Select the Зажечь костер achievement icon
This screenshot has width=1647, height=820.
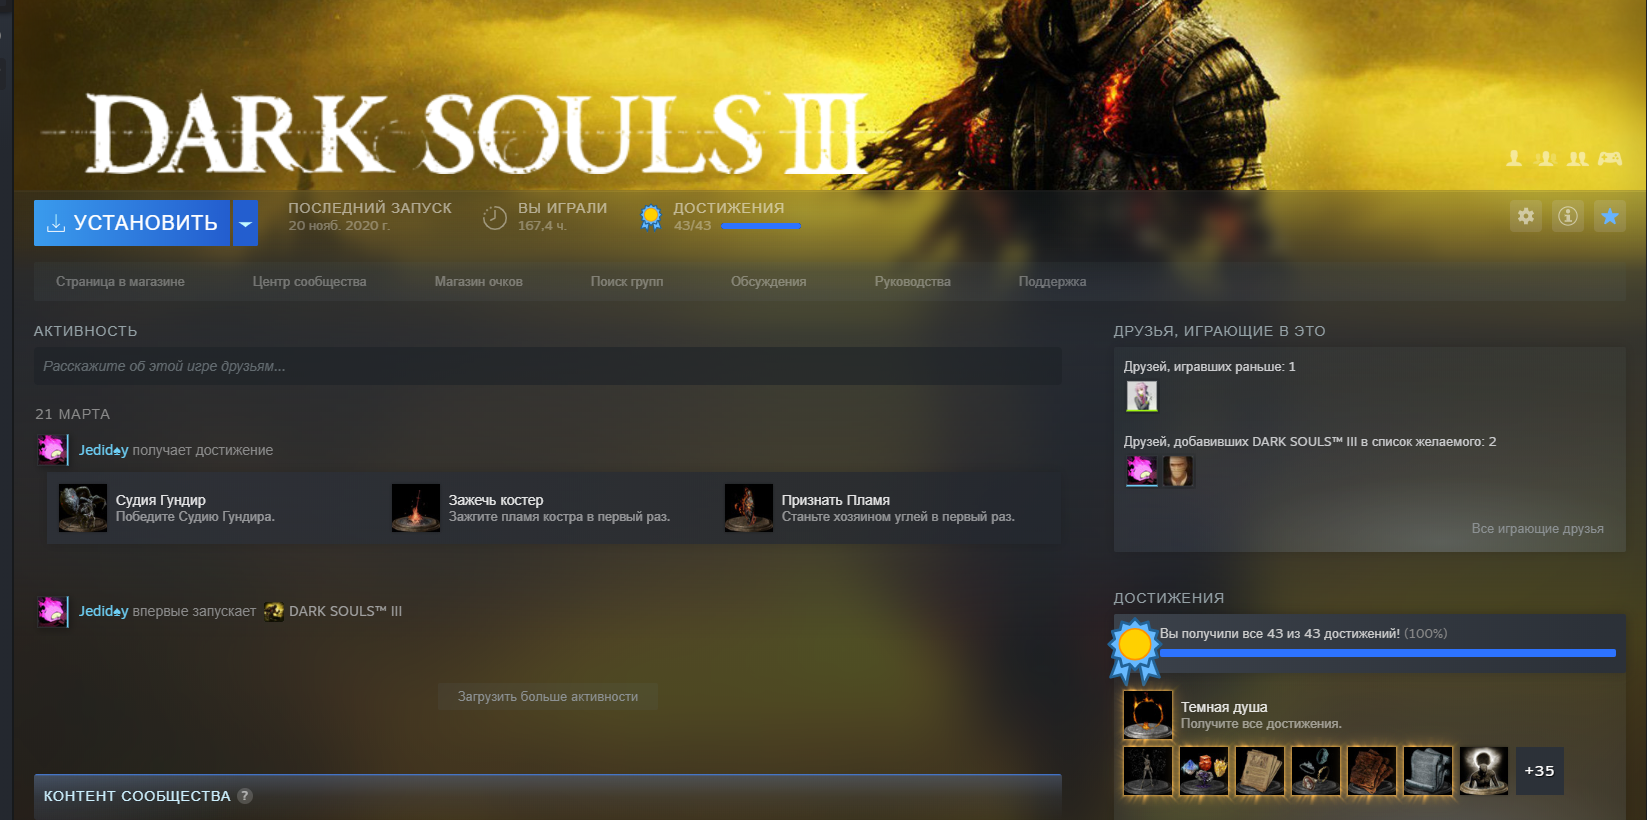pyautogui.click(x=416, y=508)
